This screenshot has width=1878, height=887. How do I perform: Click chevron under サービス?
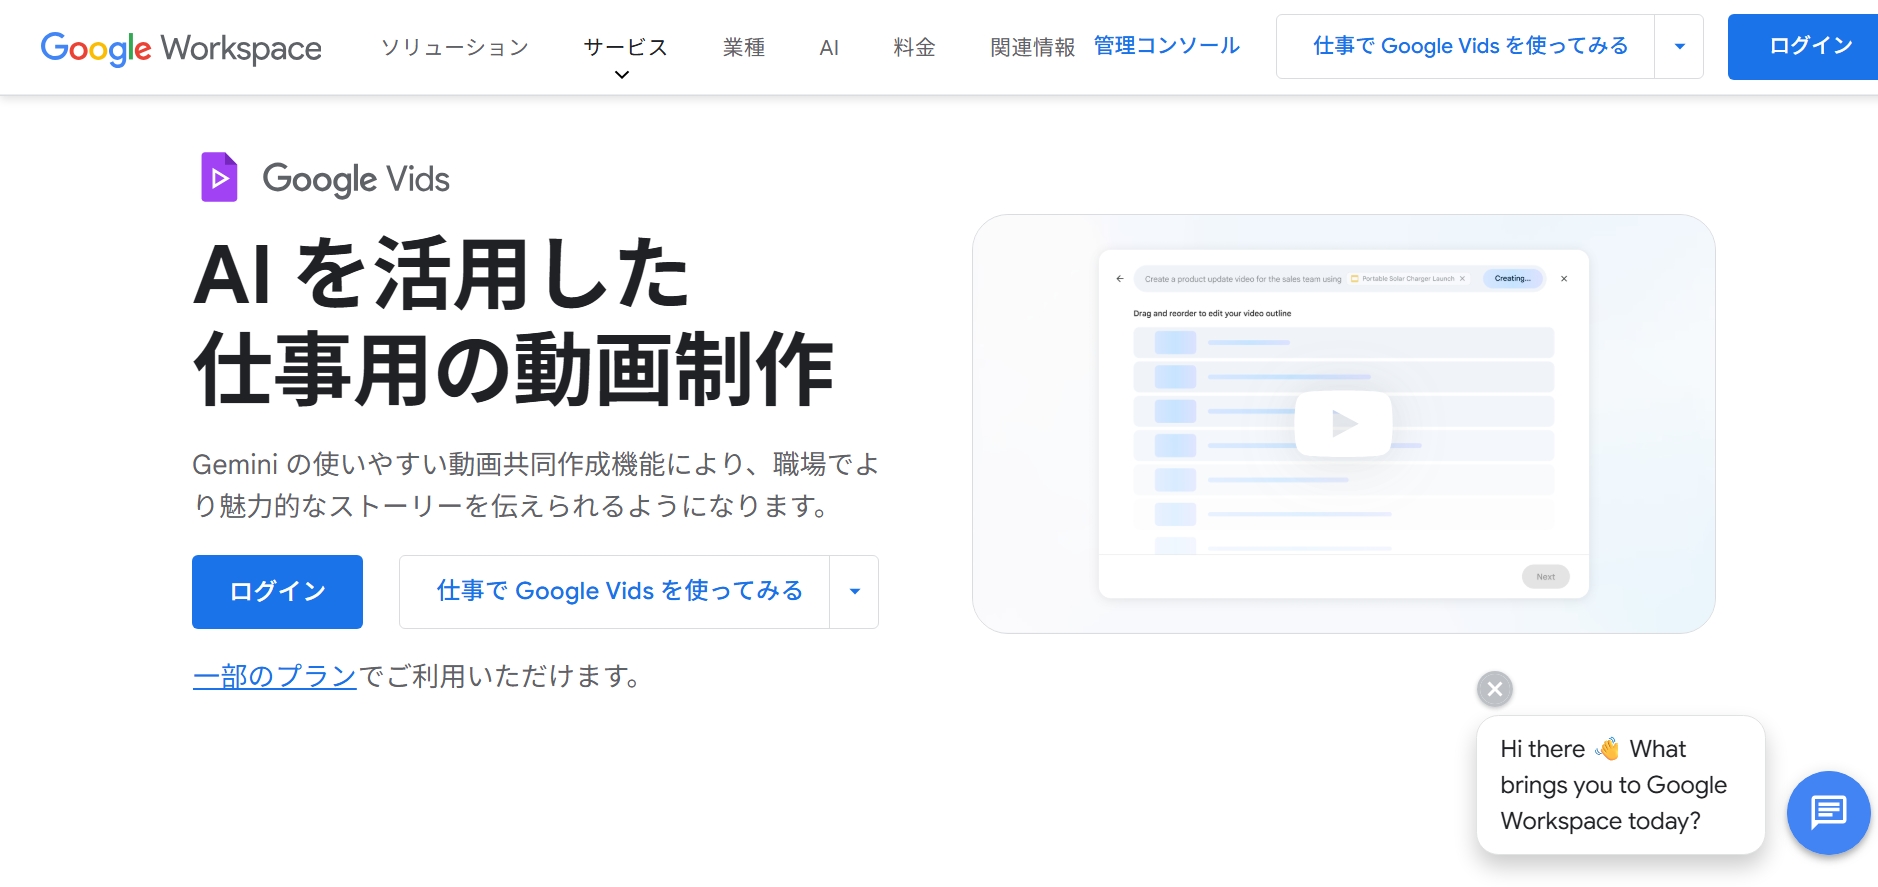click(622, 75)
